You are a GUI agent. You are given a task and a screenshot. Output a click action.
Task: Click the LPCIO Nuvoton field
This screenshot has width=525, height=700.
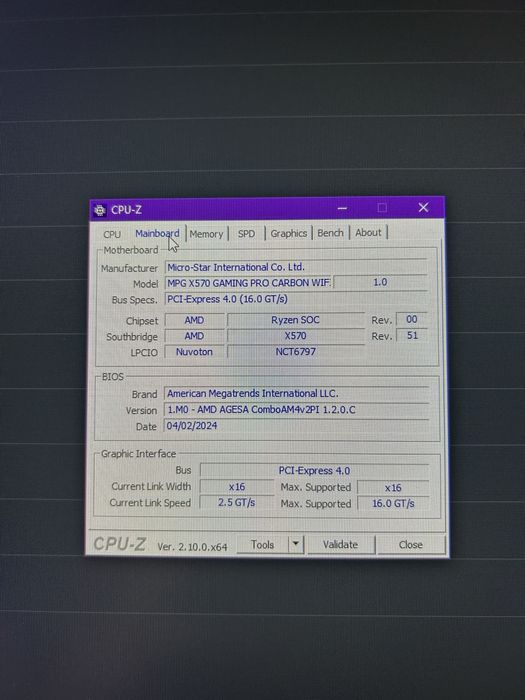click(194, 352)
